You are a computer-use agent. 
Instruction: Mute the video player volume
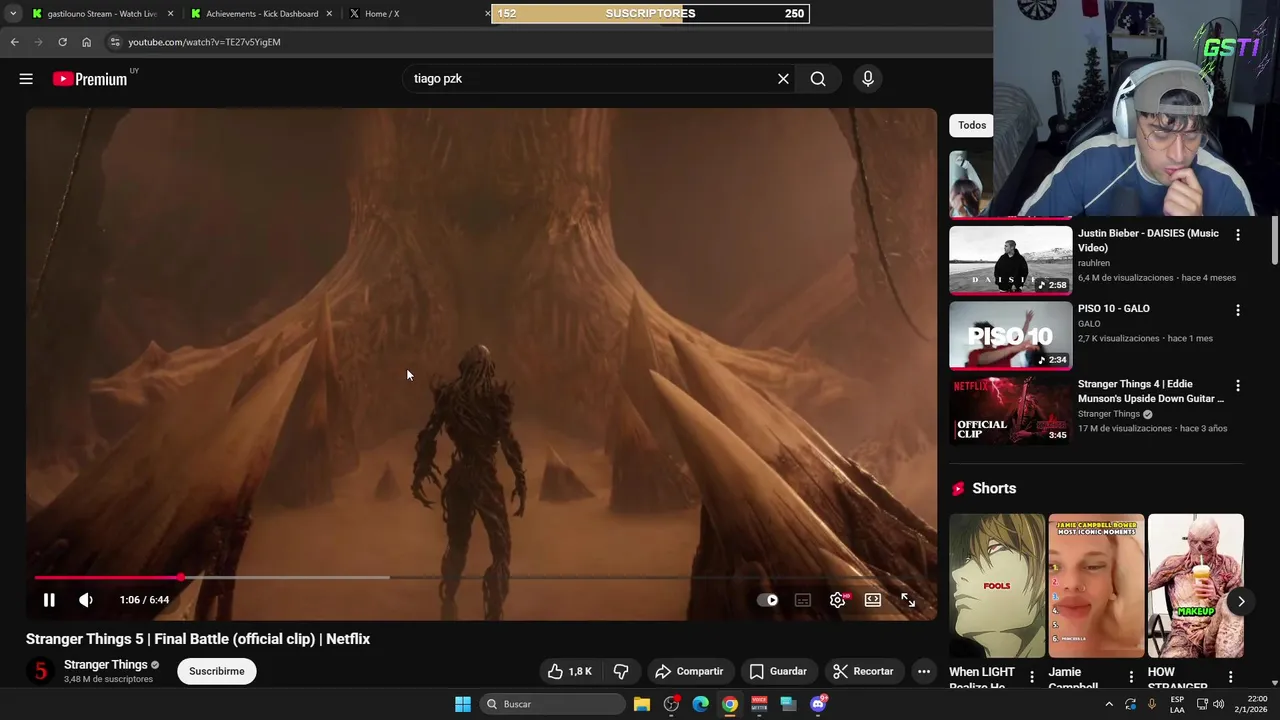pyautogui.click(x=86, y=600)
